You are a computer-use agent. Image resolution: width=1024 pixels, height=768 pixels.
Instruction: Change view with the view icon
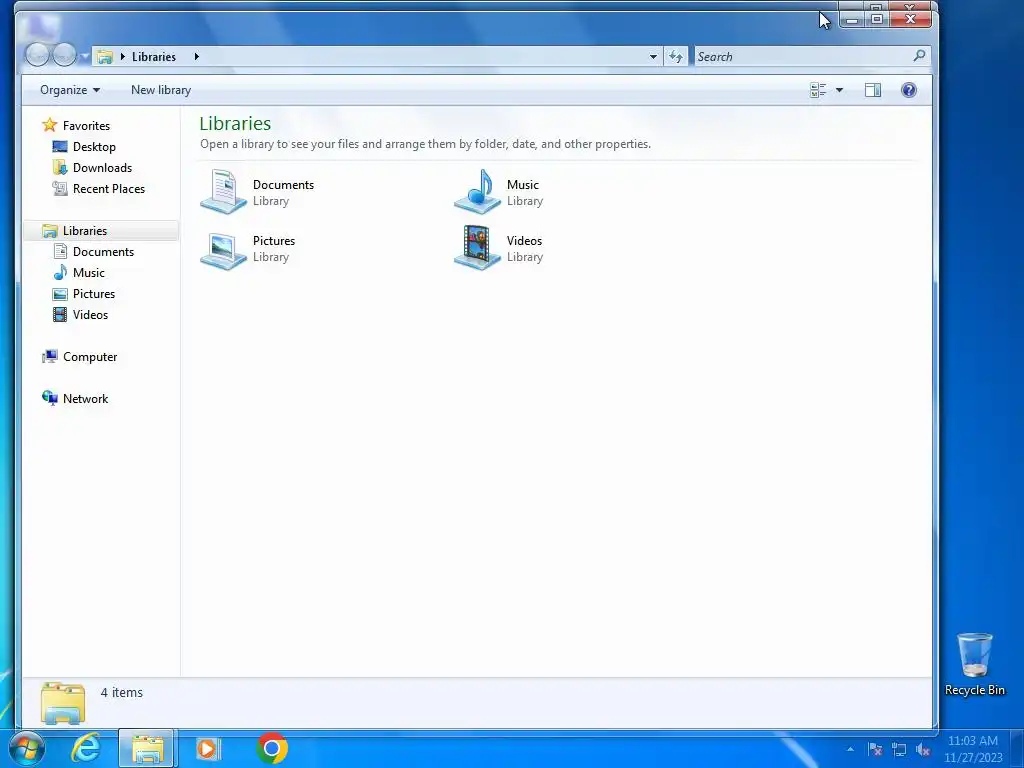tap(818, 90)
